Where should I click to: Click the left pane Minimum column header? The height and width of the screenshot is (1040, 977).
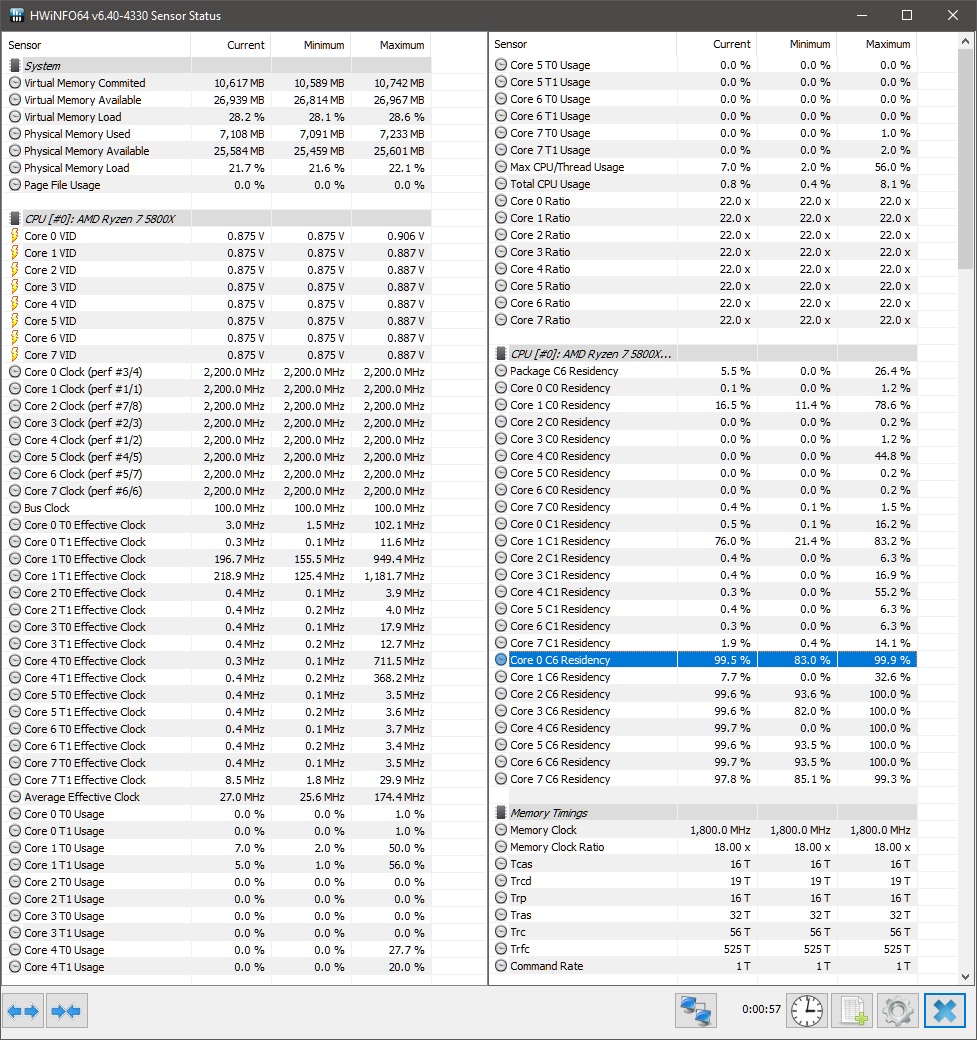click(311, 45)
